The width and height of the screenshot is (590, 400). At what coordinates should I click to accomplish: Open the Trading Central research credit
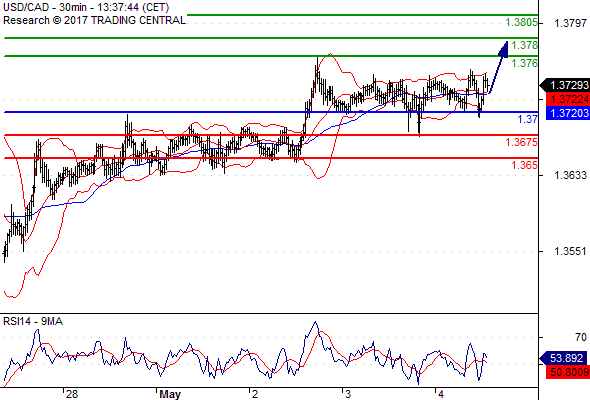point(94,20)
